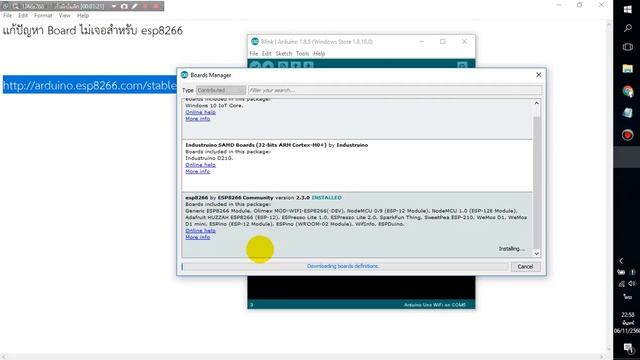Open Notepad Help menu
The height and width of the screenshot is (360, 640).
[83, 16]
